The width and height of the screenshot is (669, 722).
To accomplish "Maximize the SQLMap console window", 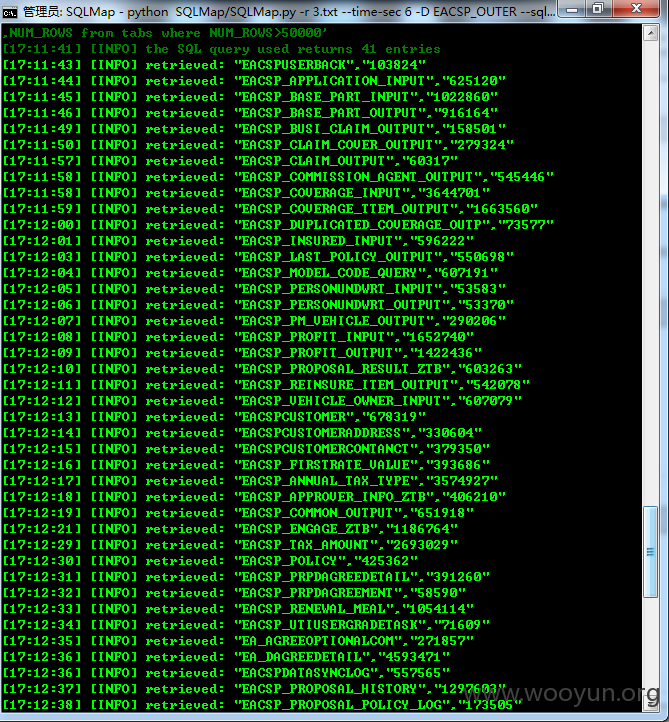I will [x=598, y=9].
